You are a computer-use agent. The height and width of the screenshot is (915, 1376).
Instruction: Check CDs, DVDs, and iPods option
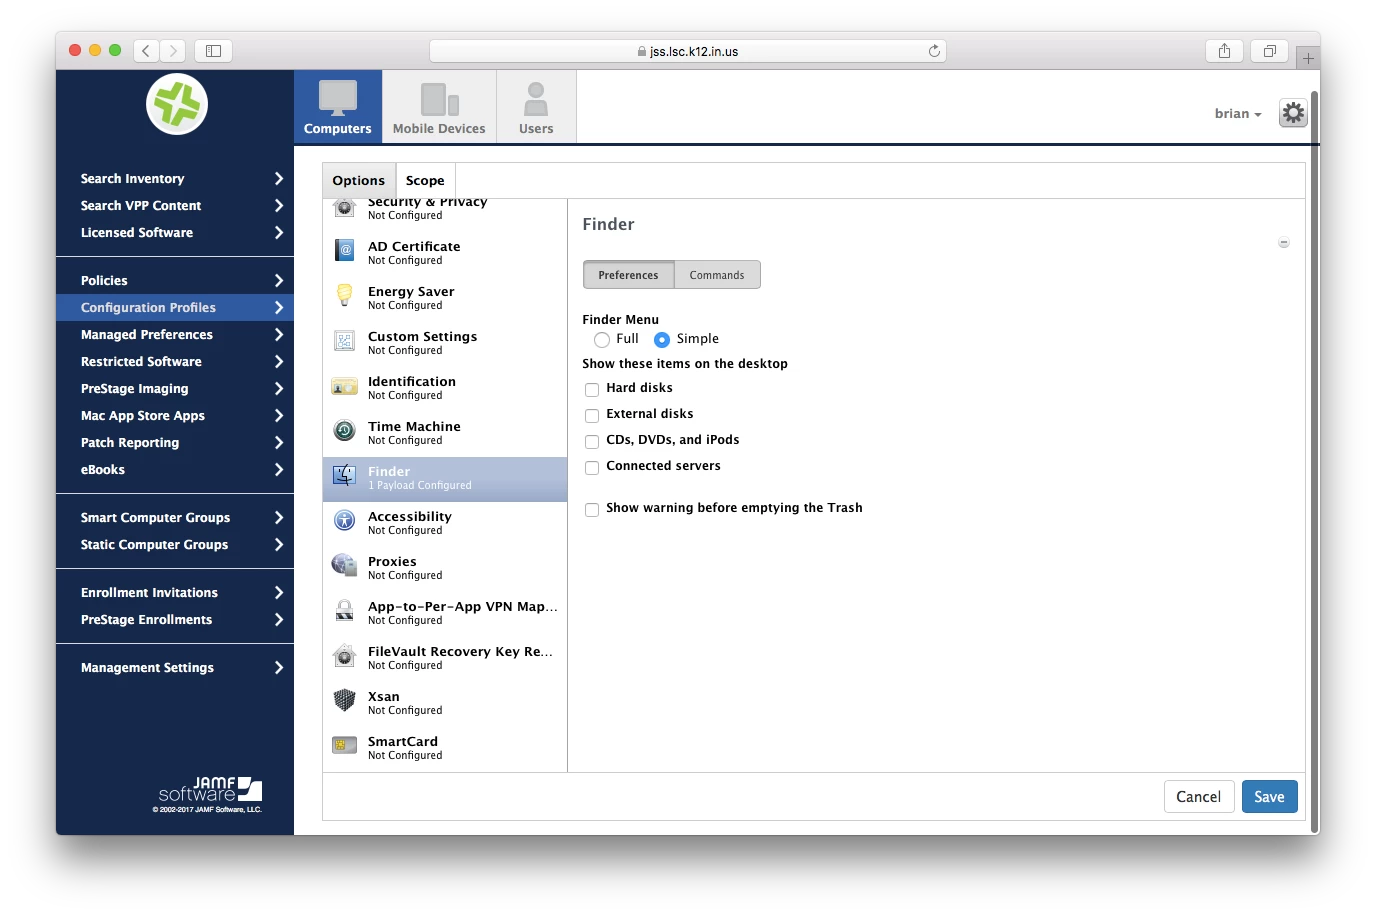click(592, 442)
